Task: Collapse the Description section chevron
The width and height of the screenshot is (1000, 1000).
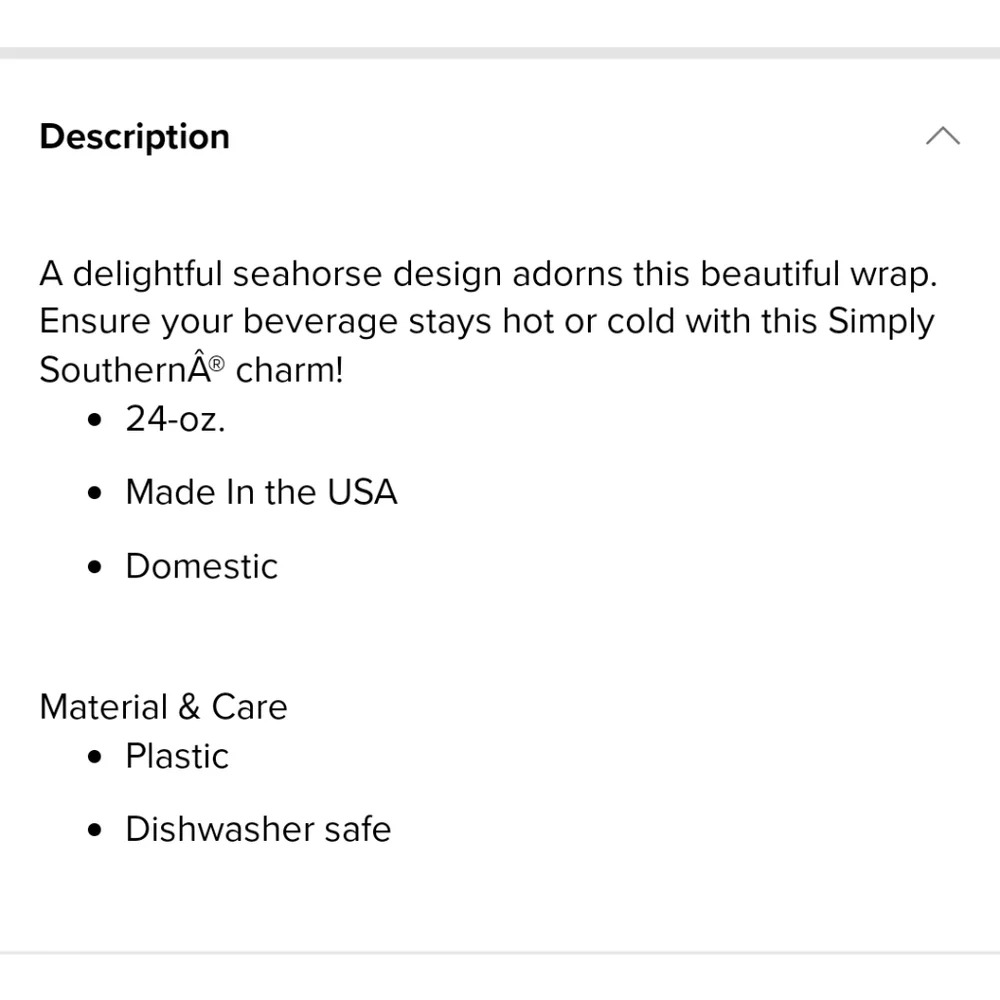Action: (x=942, y=137)
